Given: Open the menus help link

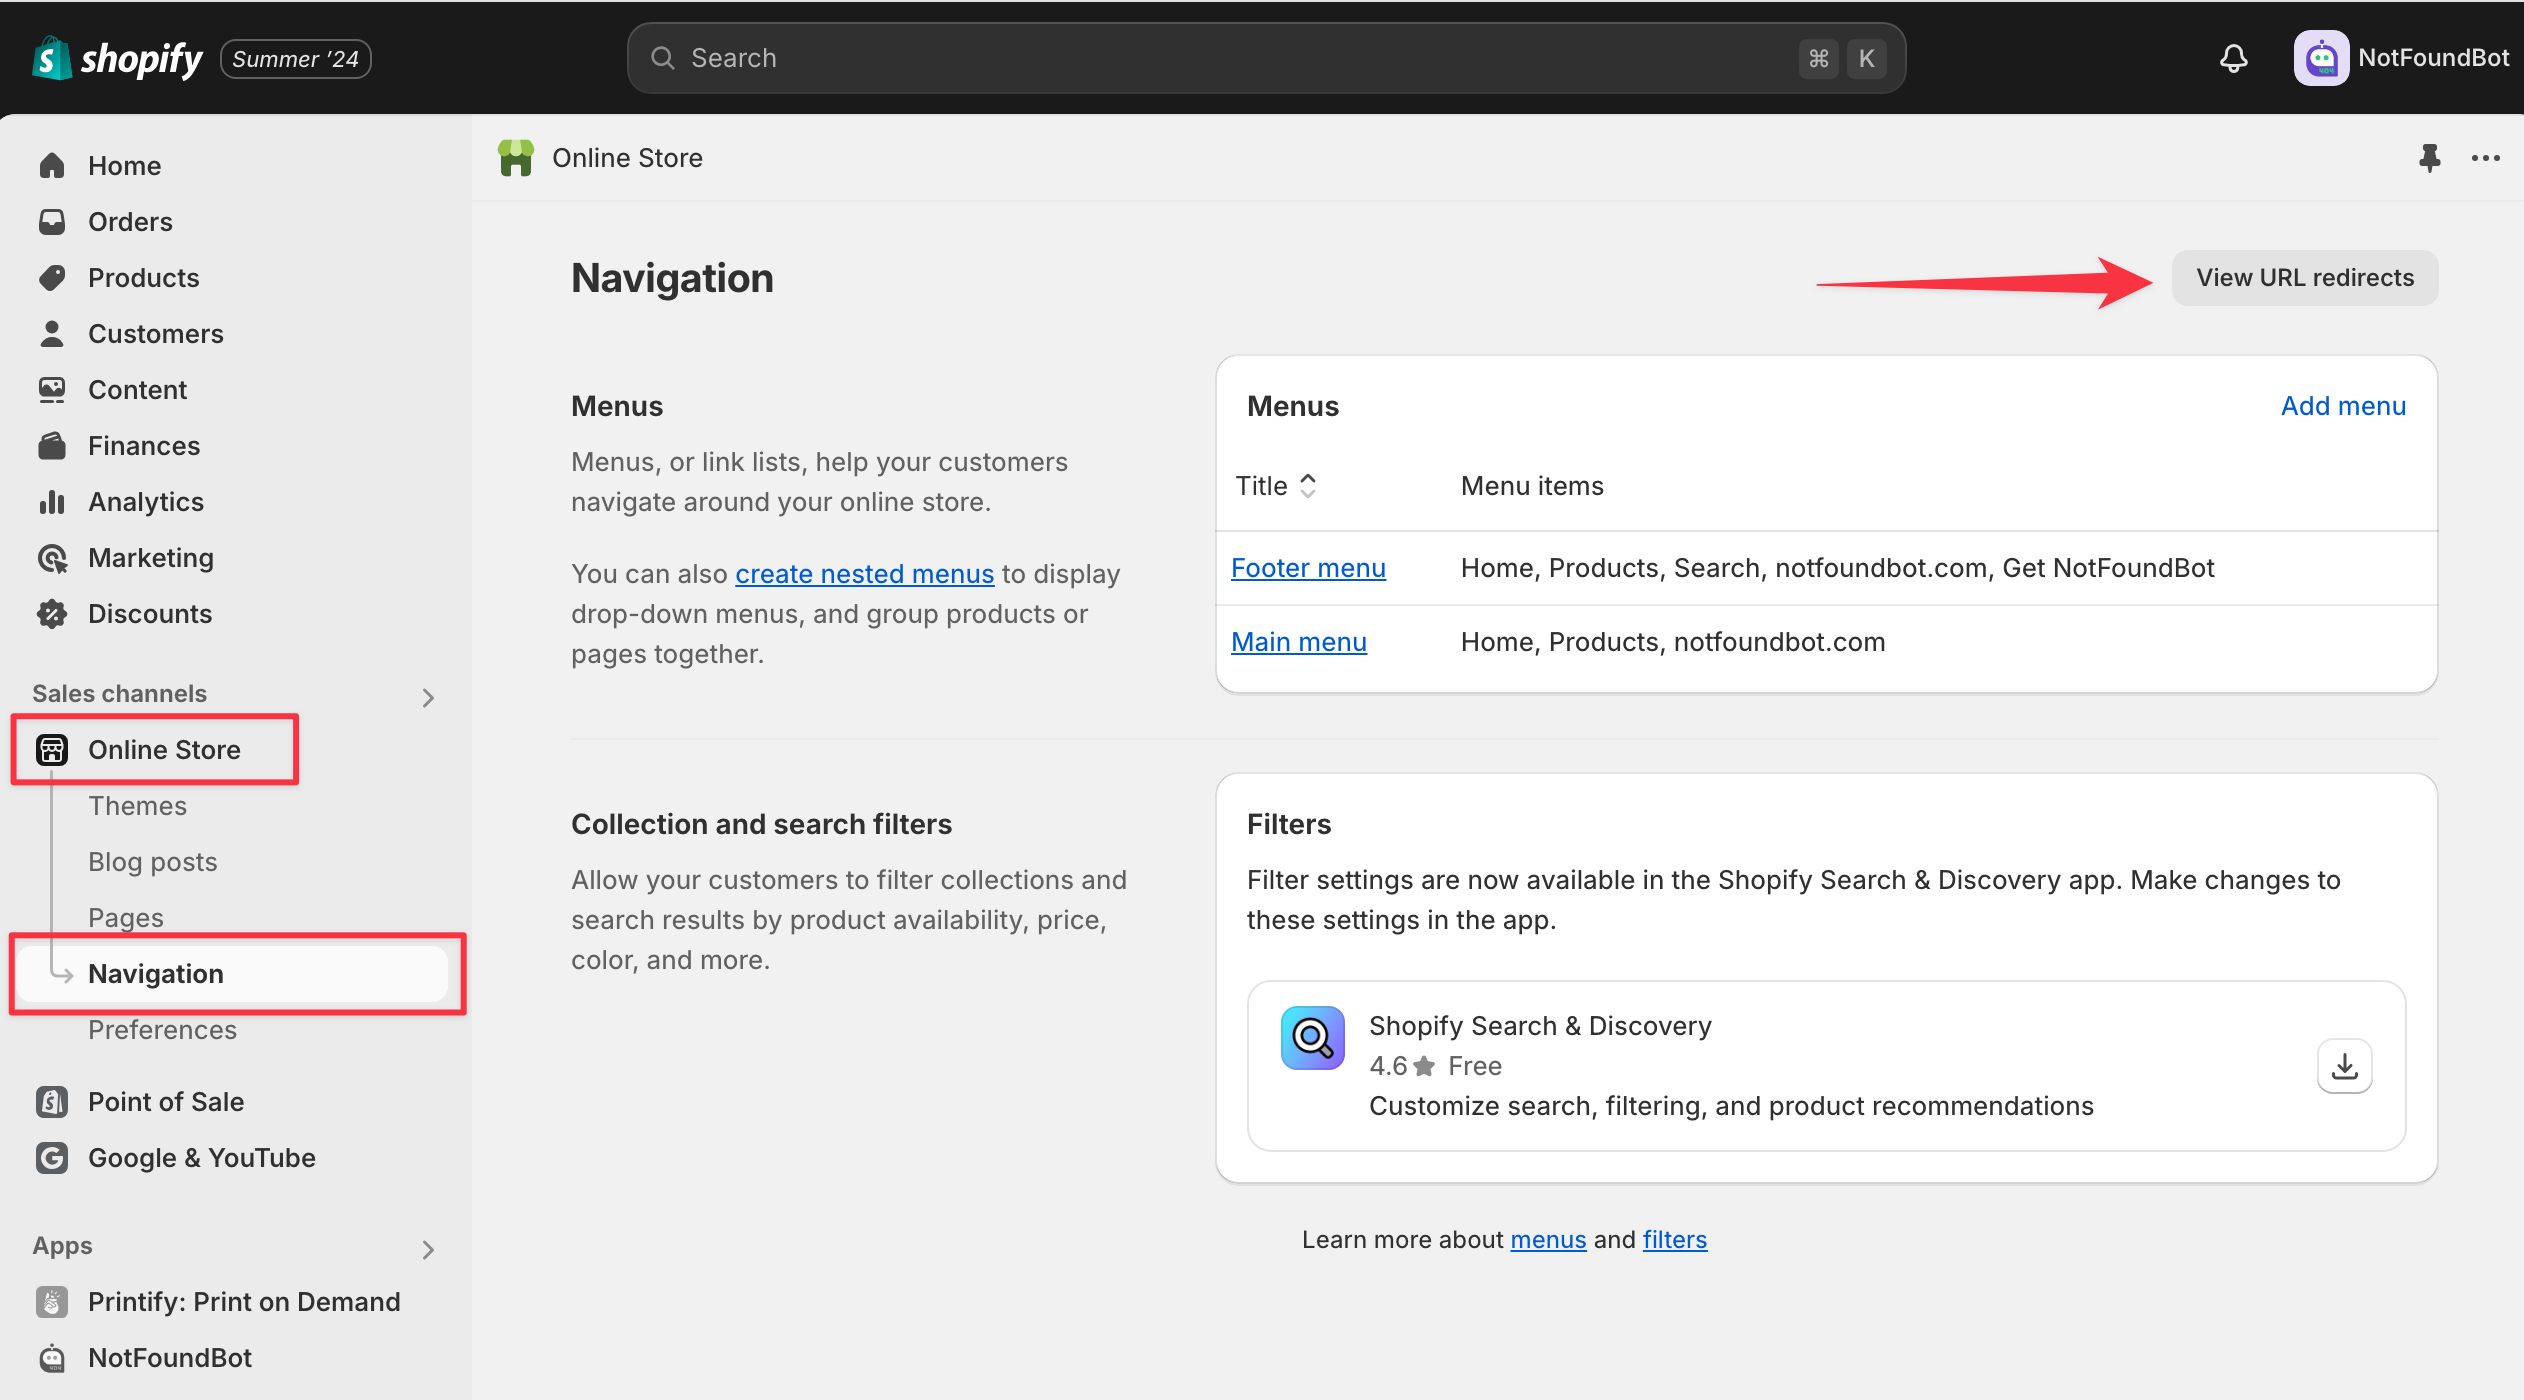Looking at the screenshot, I should 1548,1239.
